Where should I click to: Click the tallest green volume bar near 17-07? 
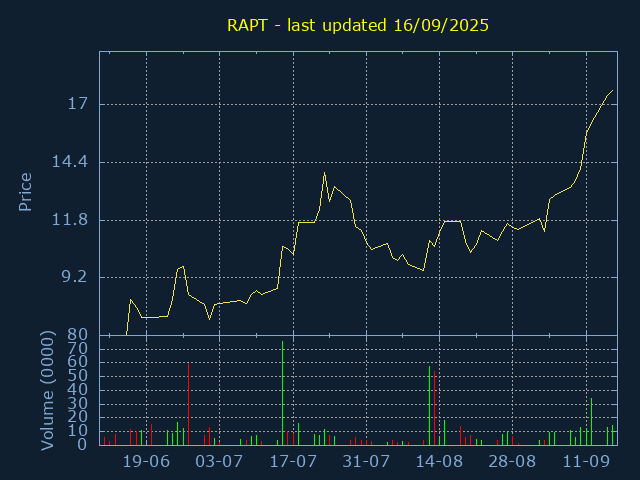point(282,393)
